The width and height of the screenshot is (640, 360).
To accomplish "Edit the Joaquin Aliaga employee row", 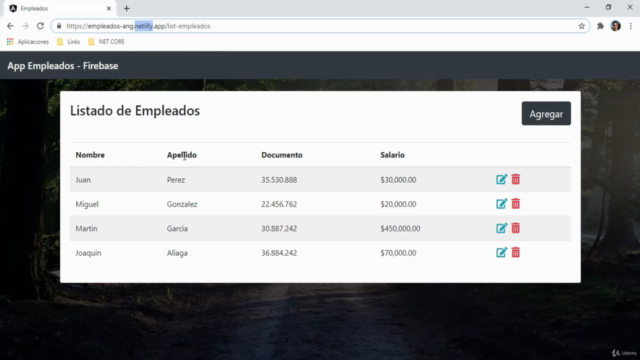I will (x=501, y=253).
